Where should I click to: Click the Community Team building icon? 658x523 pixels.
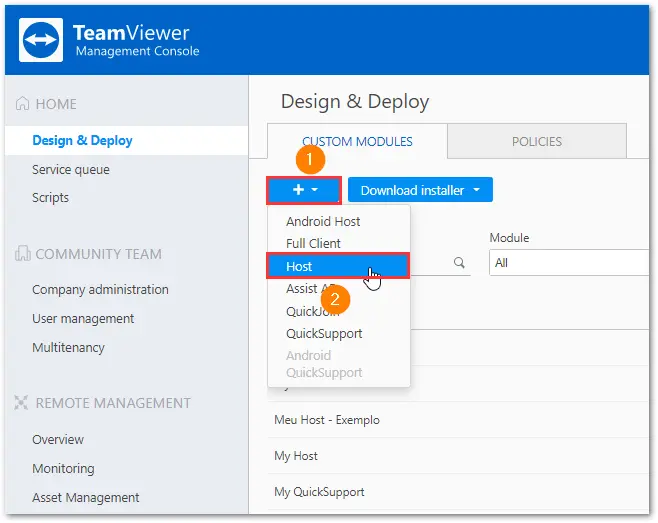[x=23, y=253]
